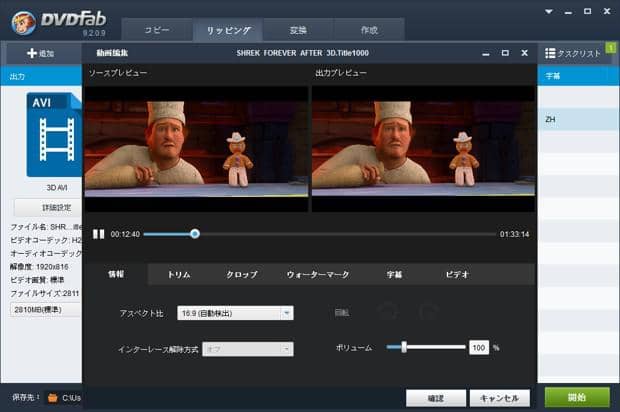The height and width of the screenshot is (412, 620).
Task: Click the current time 00:12:40
Action: click(125, 234)
